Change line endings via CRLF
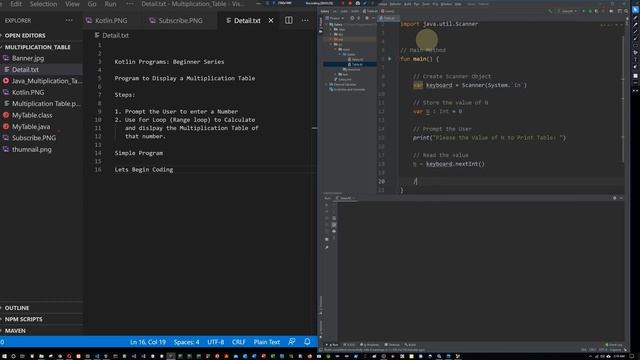Viewport: 640px width, 360px height. pos(238,342)
